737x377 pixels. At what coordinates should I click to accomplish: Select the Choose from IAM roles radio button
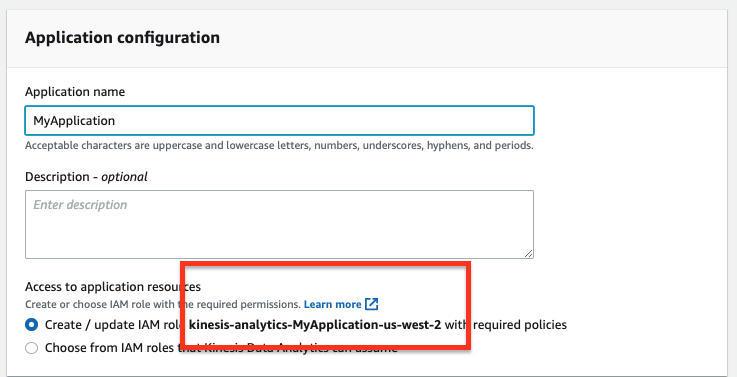click(x=31, y=348)
